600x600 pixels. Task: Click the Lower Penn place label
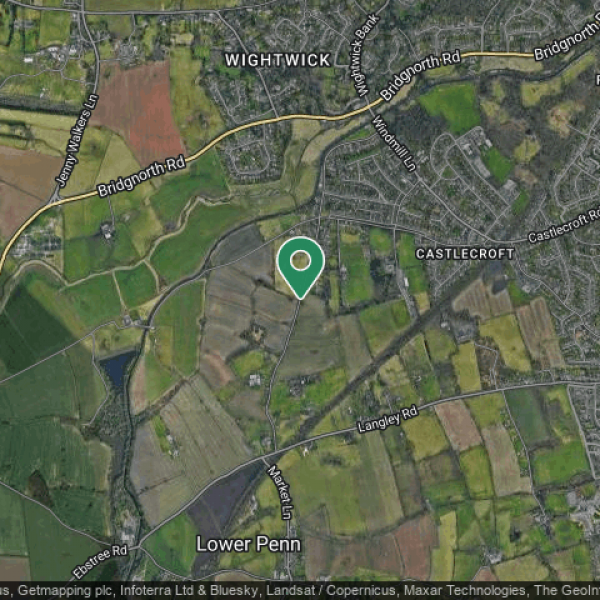pos(248,544)
